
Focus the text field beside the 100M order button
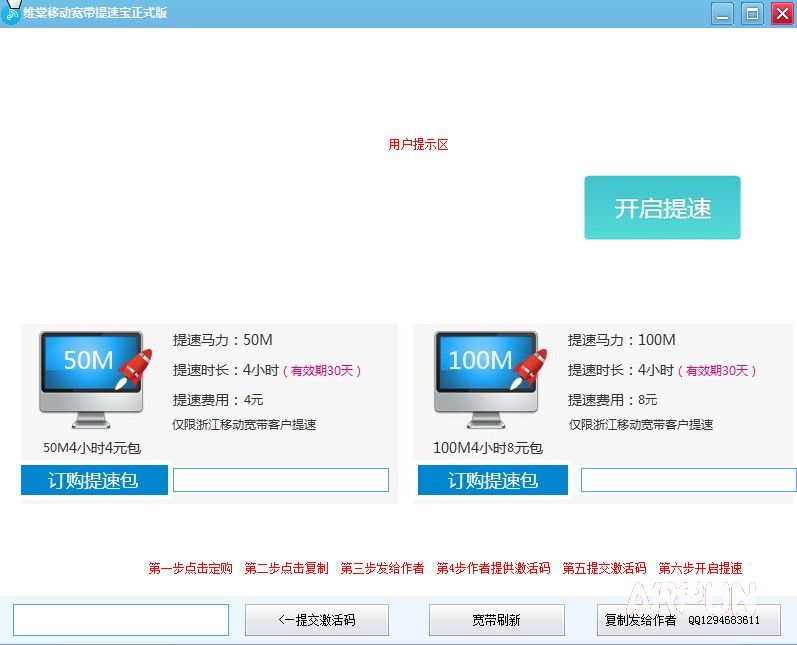point(688,480)
